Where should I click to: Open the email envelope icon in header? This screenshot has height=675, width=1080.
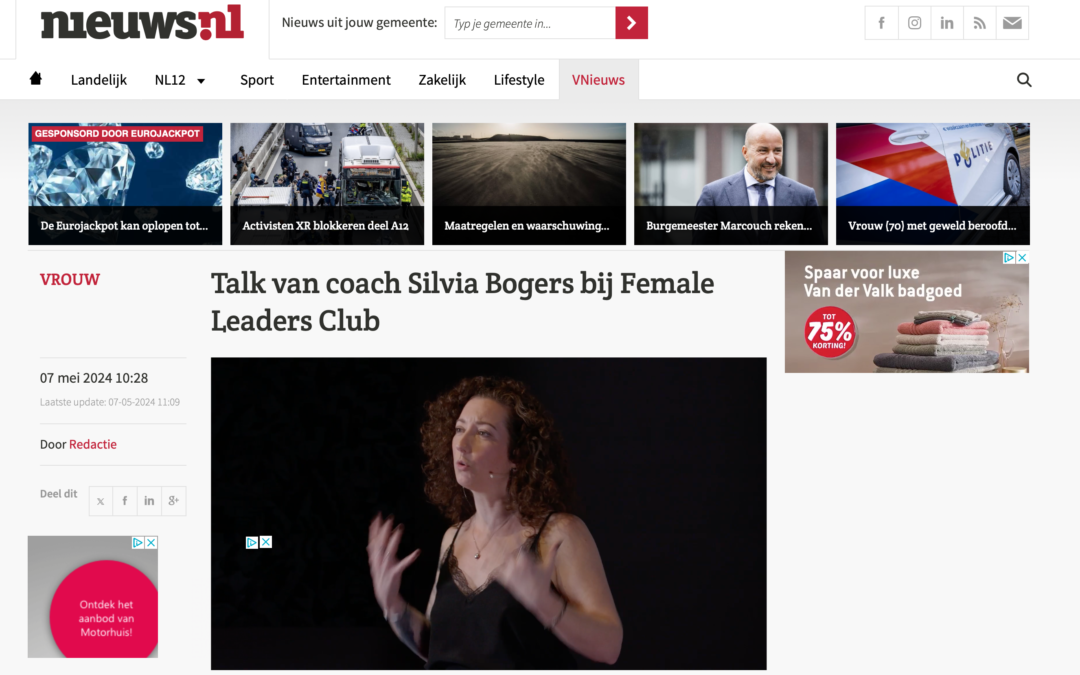click(1012, 23)
